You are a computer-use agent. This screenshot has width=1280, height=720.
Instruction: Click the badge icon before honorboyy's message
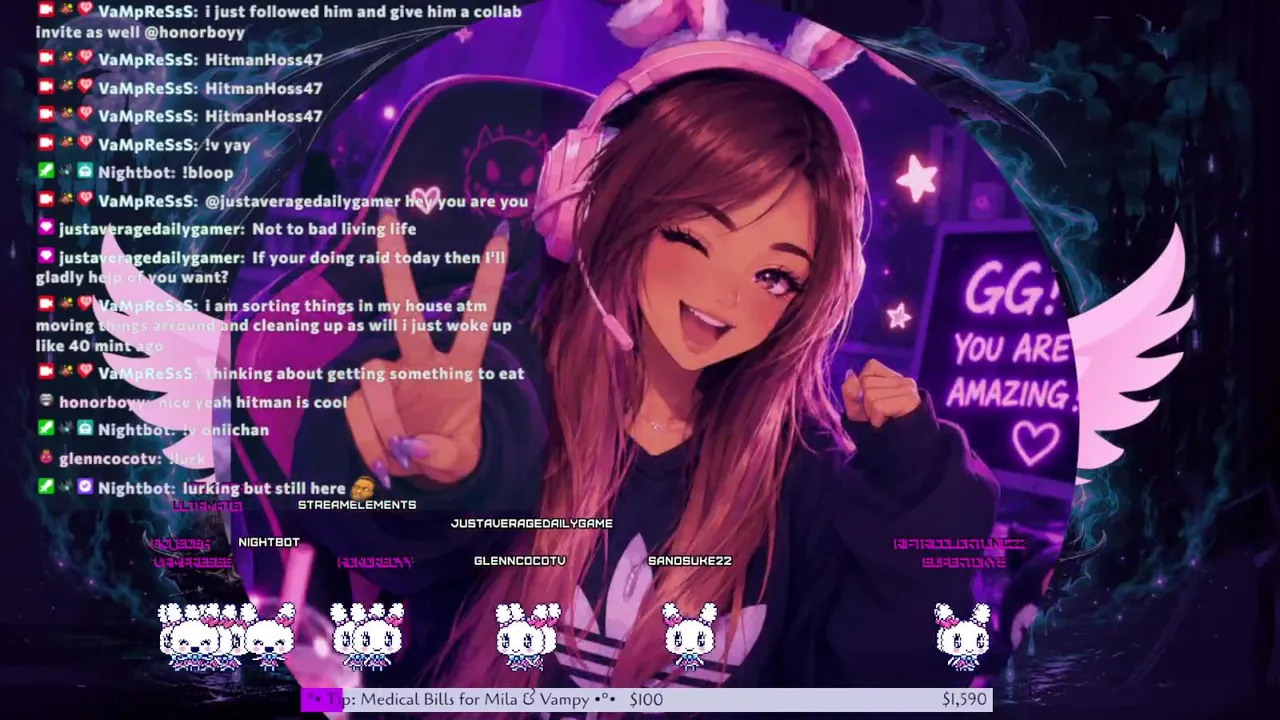45,401
